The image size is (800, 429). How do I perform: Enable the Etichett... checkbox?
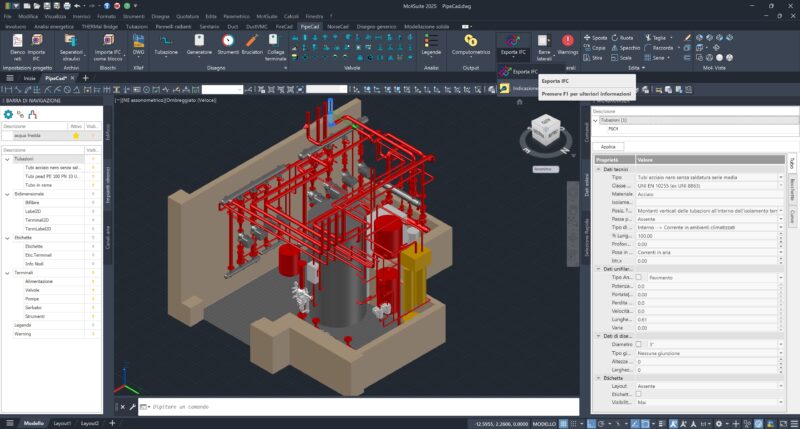pos(640,394)
